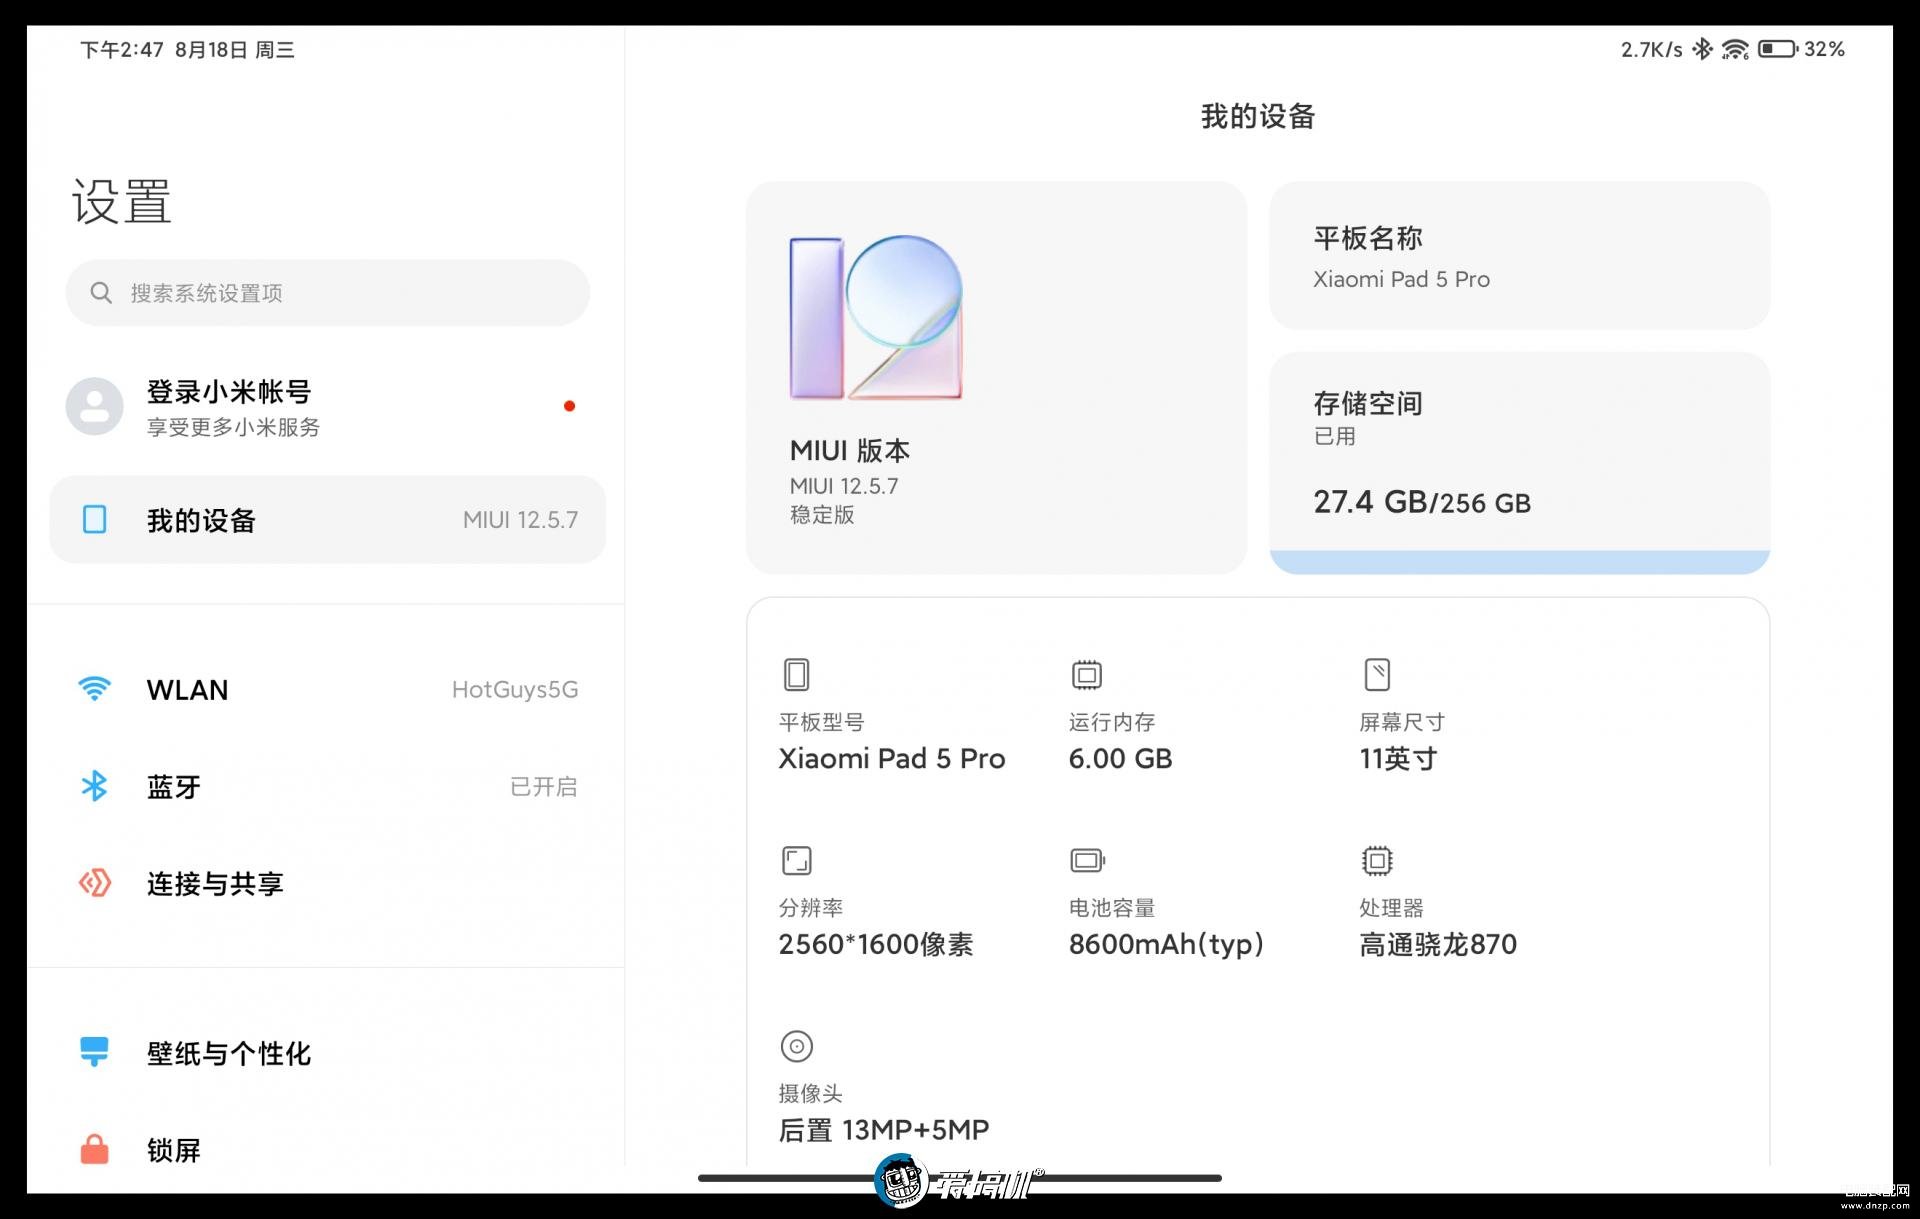Tap 11英寸 screen size value
1920x1219 pixels.
(x=1398, y=759)
